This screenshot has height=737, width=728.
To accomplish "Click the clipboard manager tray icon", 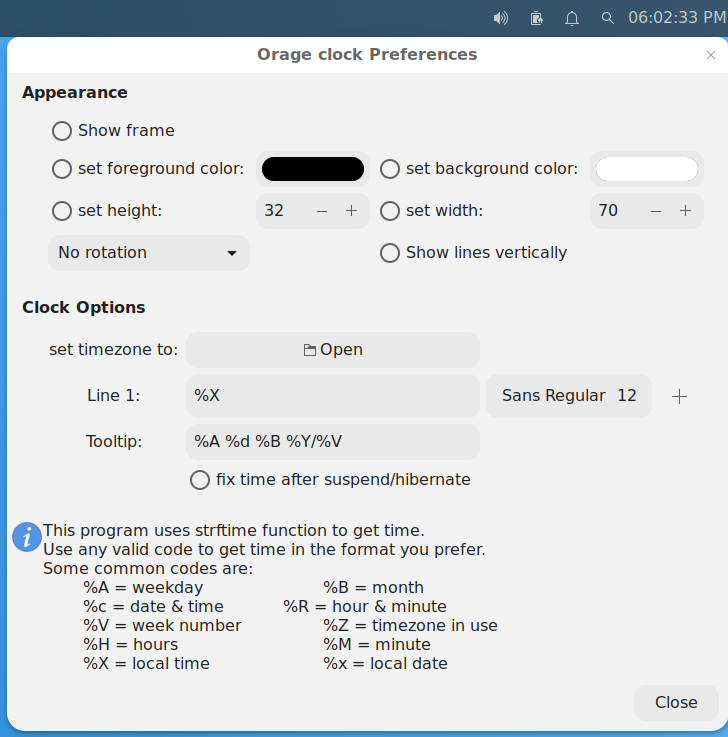I will 536,18.
